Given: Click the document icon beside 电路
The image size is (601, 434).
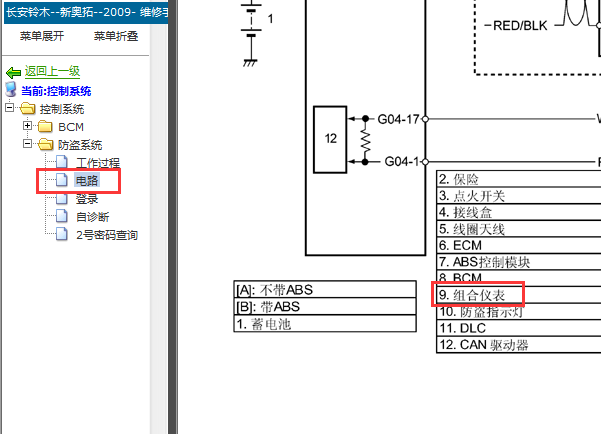Looking at the screenshot, I should [x=62, y=179].
